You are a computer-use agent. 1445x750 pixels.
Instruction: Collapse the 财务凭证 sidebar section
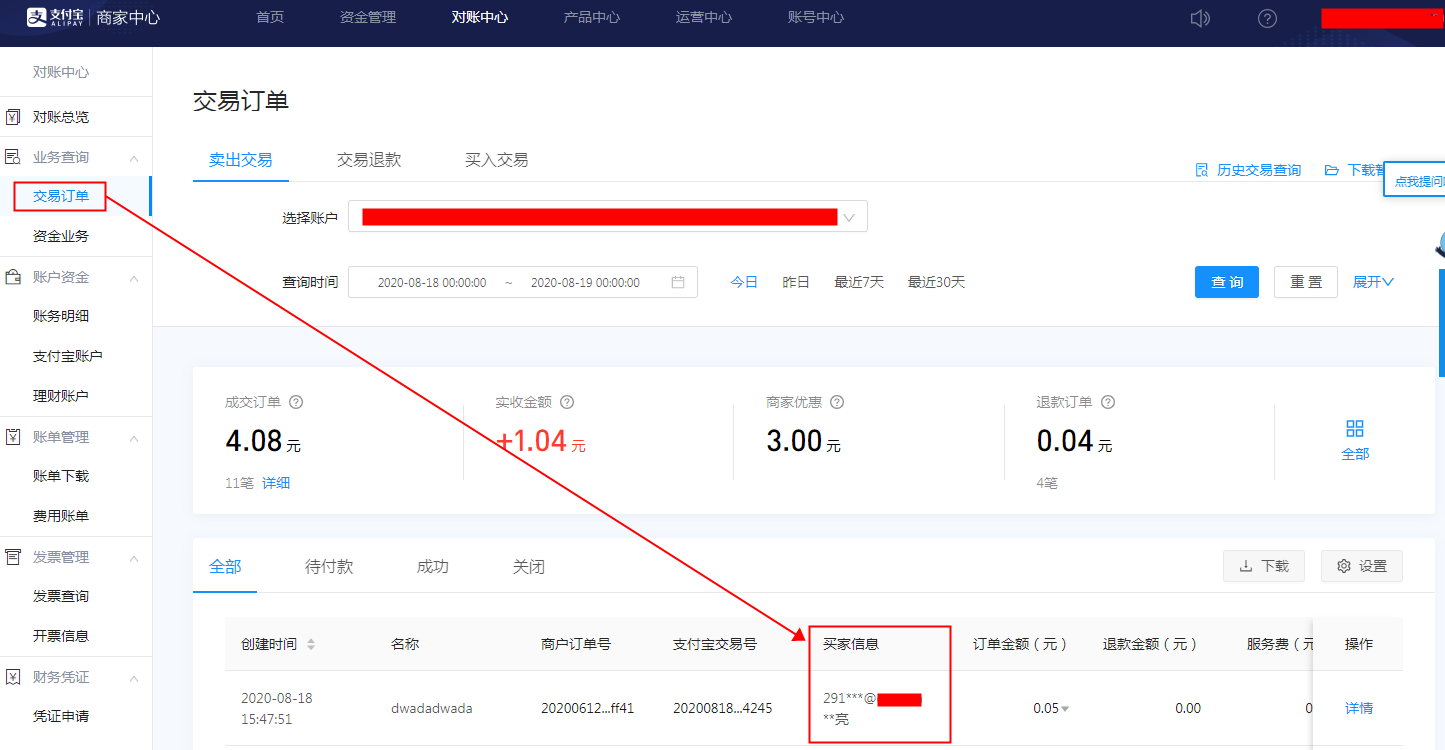tap(134, 677)
